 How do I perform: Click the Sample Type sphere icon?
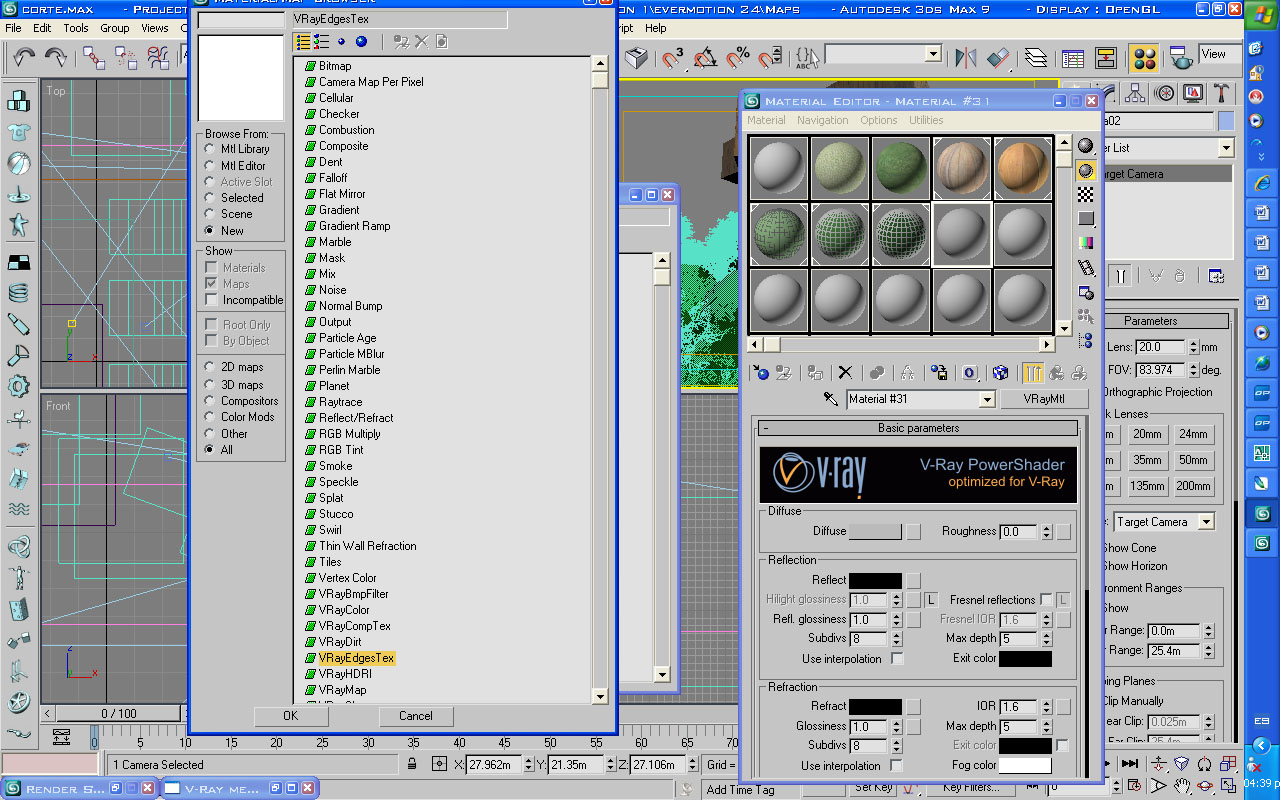click(1085, 145)
